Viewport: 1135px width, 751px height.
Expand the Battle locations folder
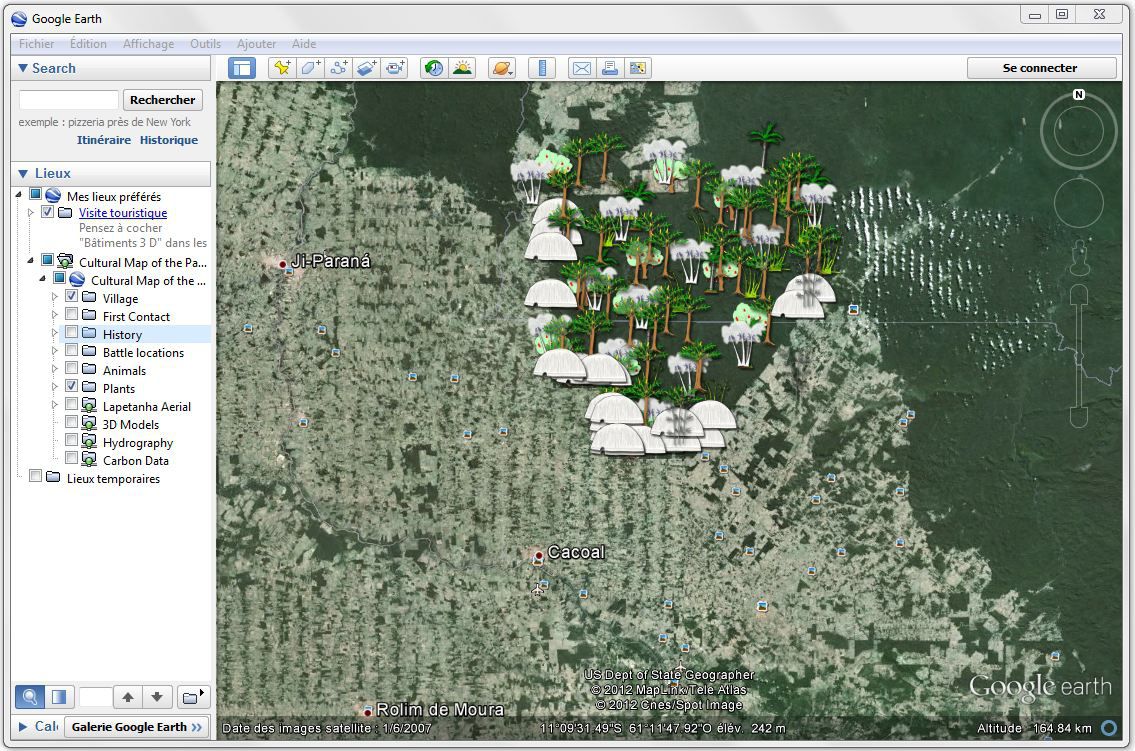(x=54, y=351)
